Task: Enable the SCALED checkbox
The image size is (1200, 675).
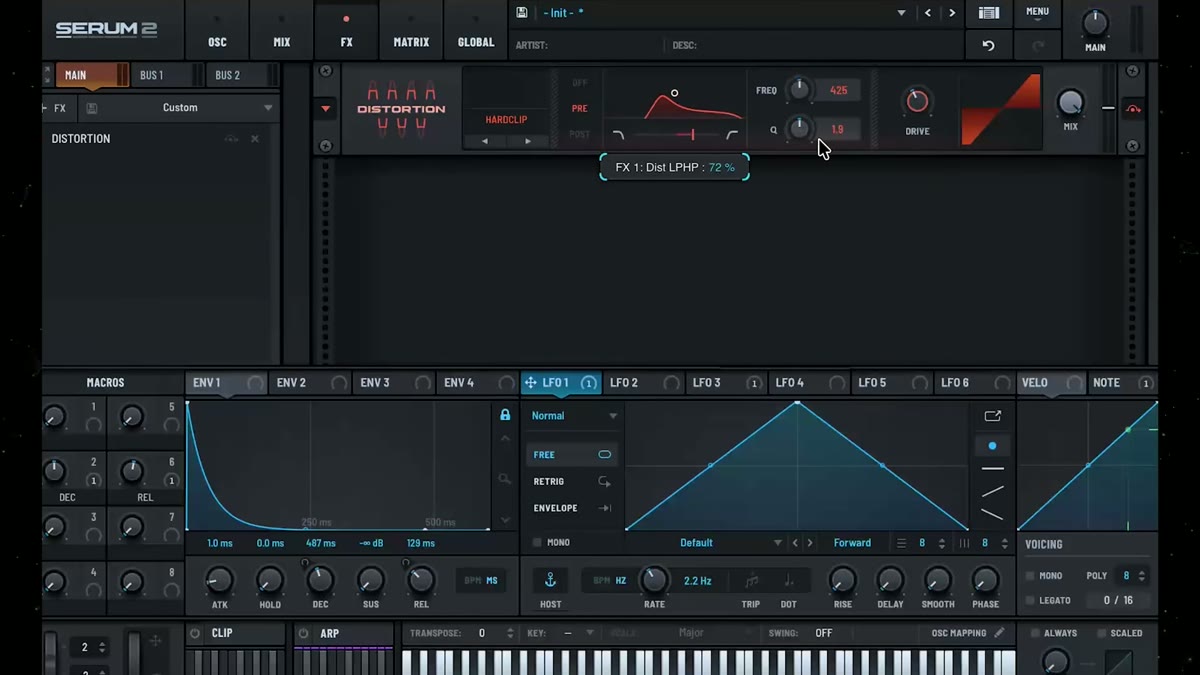Action: point(1101,633)
